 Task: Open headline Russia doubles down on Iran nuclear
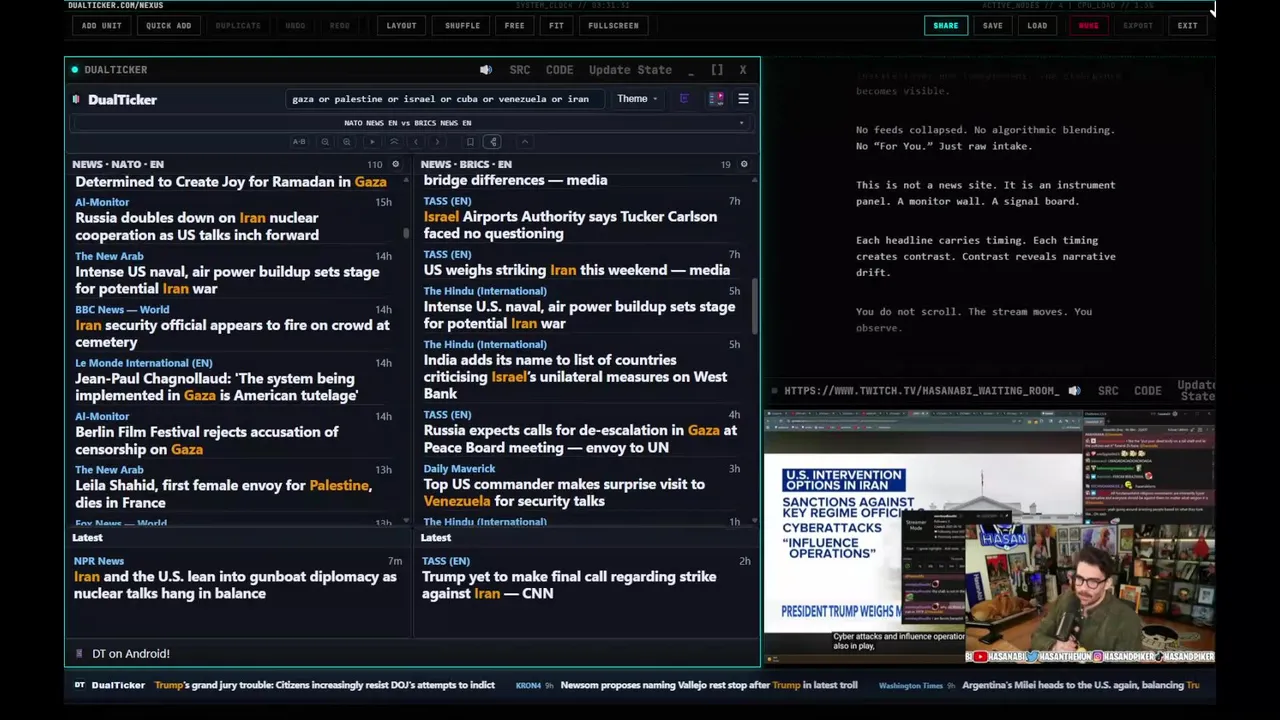click(197, 226)
